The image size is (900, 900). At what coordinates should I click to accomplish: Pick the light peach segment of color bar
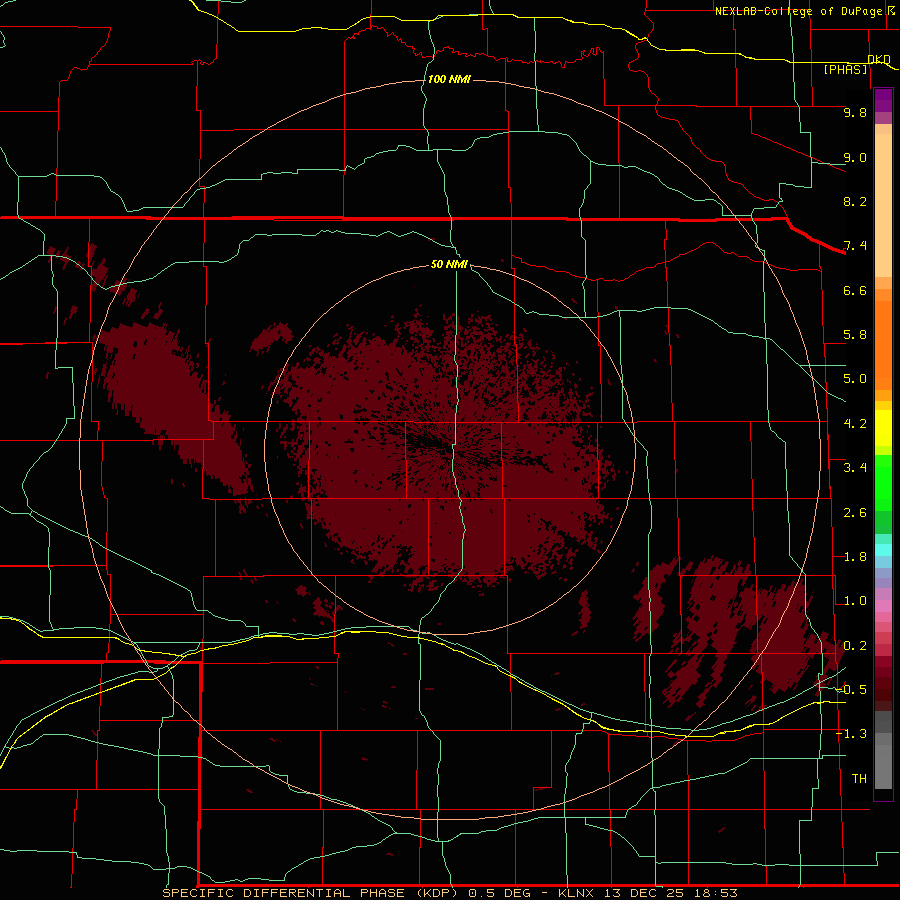tap(883, 205)
